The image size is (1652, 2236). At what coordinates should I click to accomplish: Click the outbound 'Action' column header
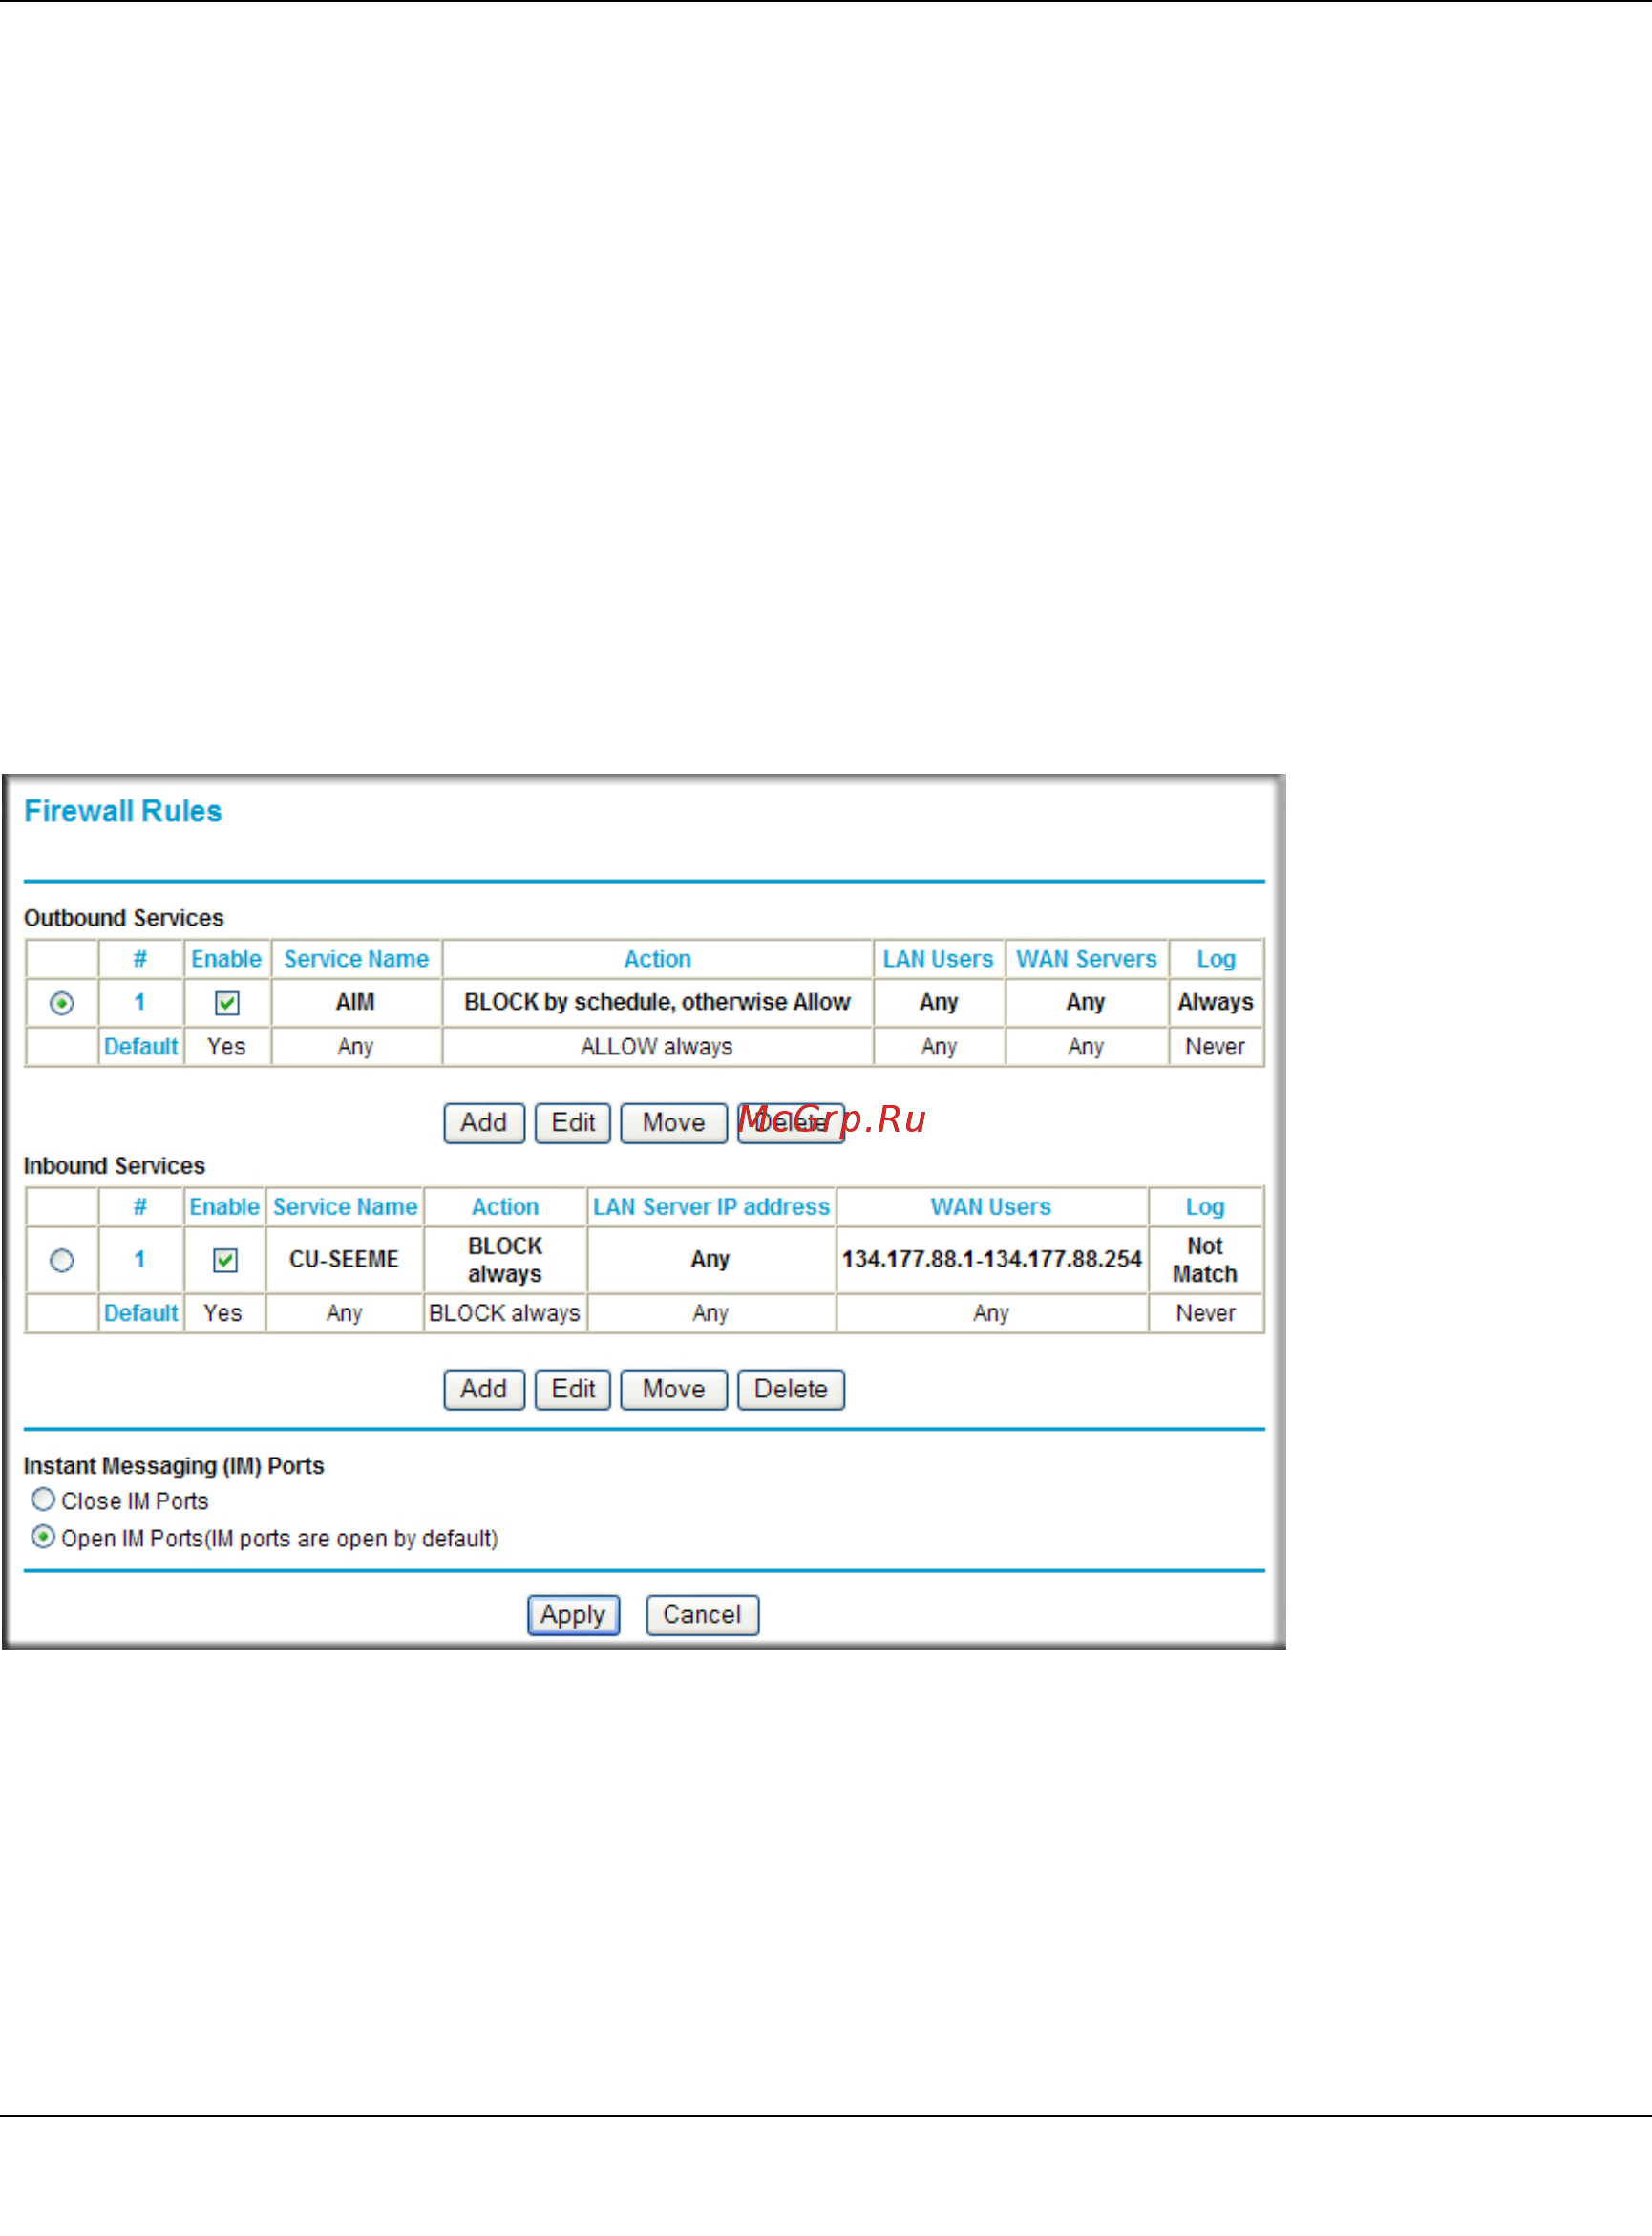point(657,959)
